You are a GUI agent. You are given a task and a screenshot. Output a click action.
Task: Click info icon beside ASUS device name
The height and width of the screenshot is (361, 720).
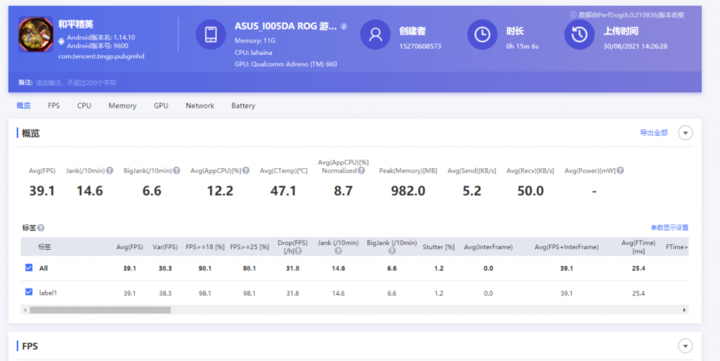tap(344, 27)
